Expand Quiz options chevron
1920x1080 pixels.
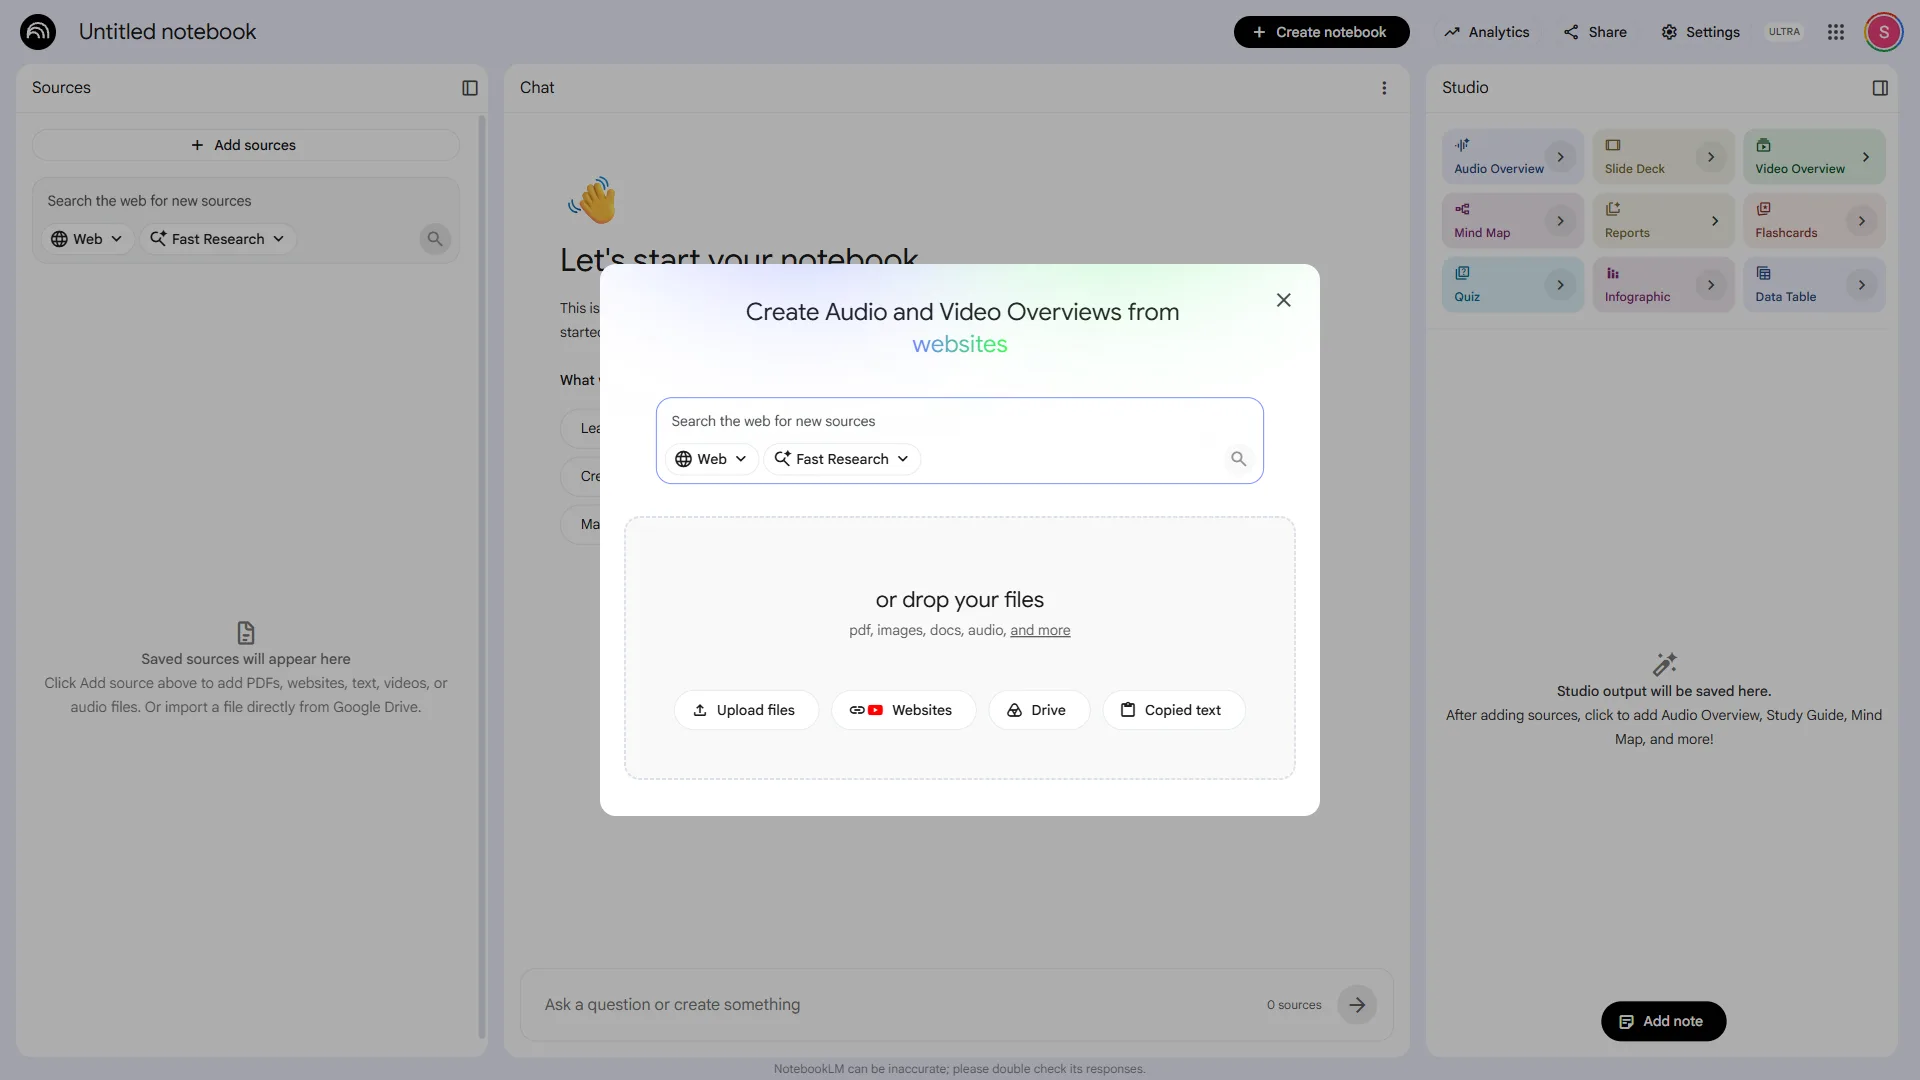point(1560,285)
